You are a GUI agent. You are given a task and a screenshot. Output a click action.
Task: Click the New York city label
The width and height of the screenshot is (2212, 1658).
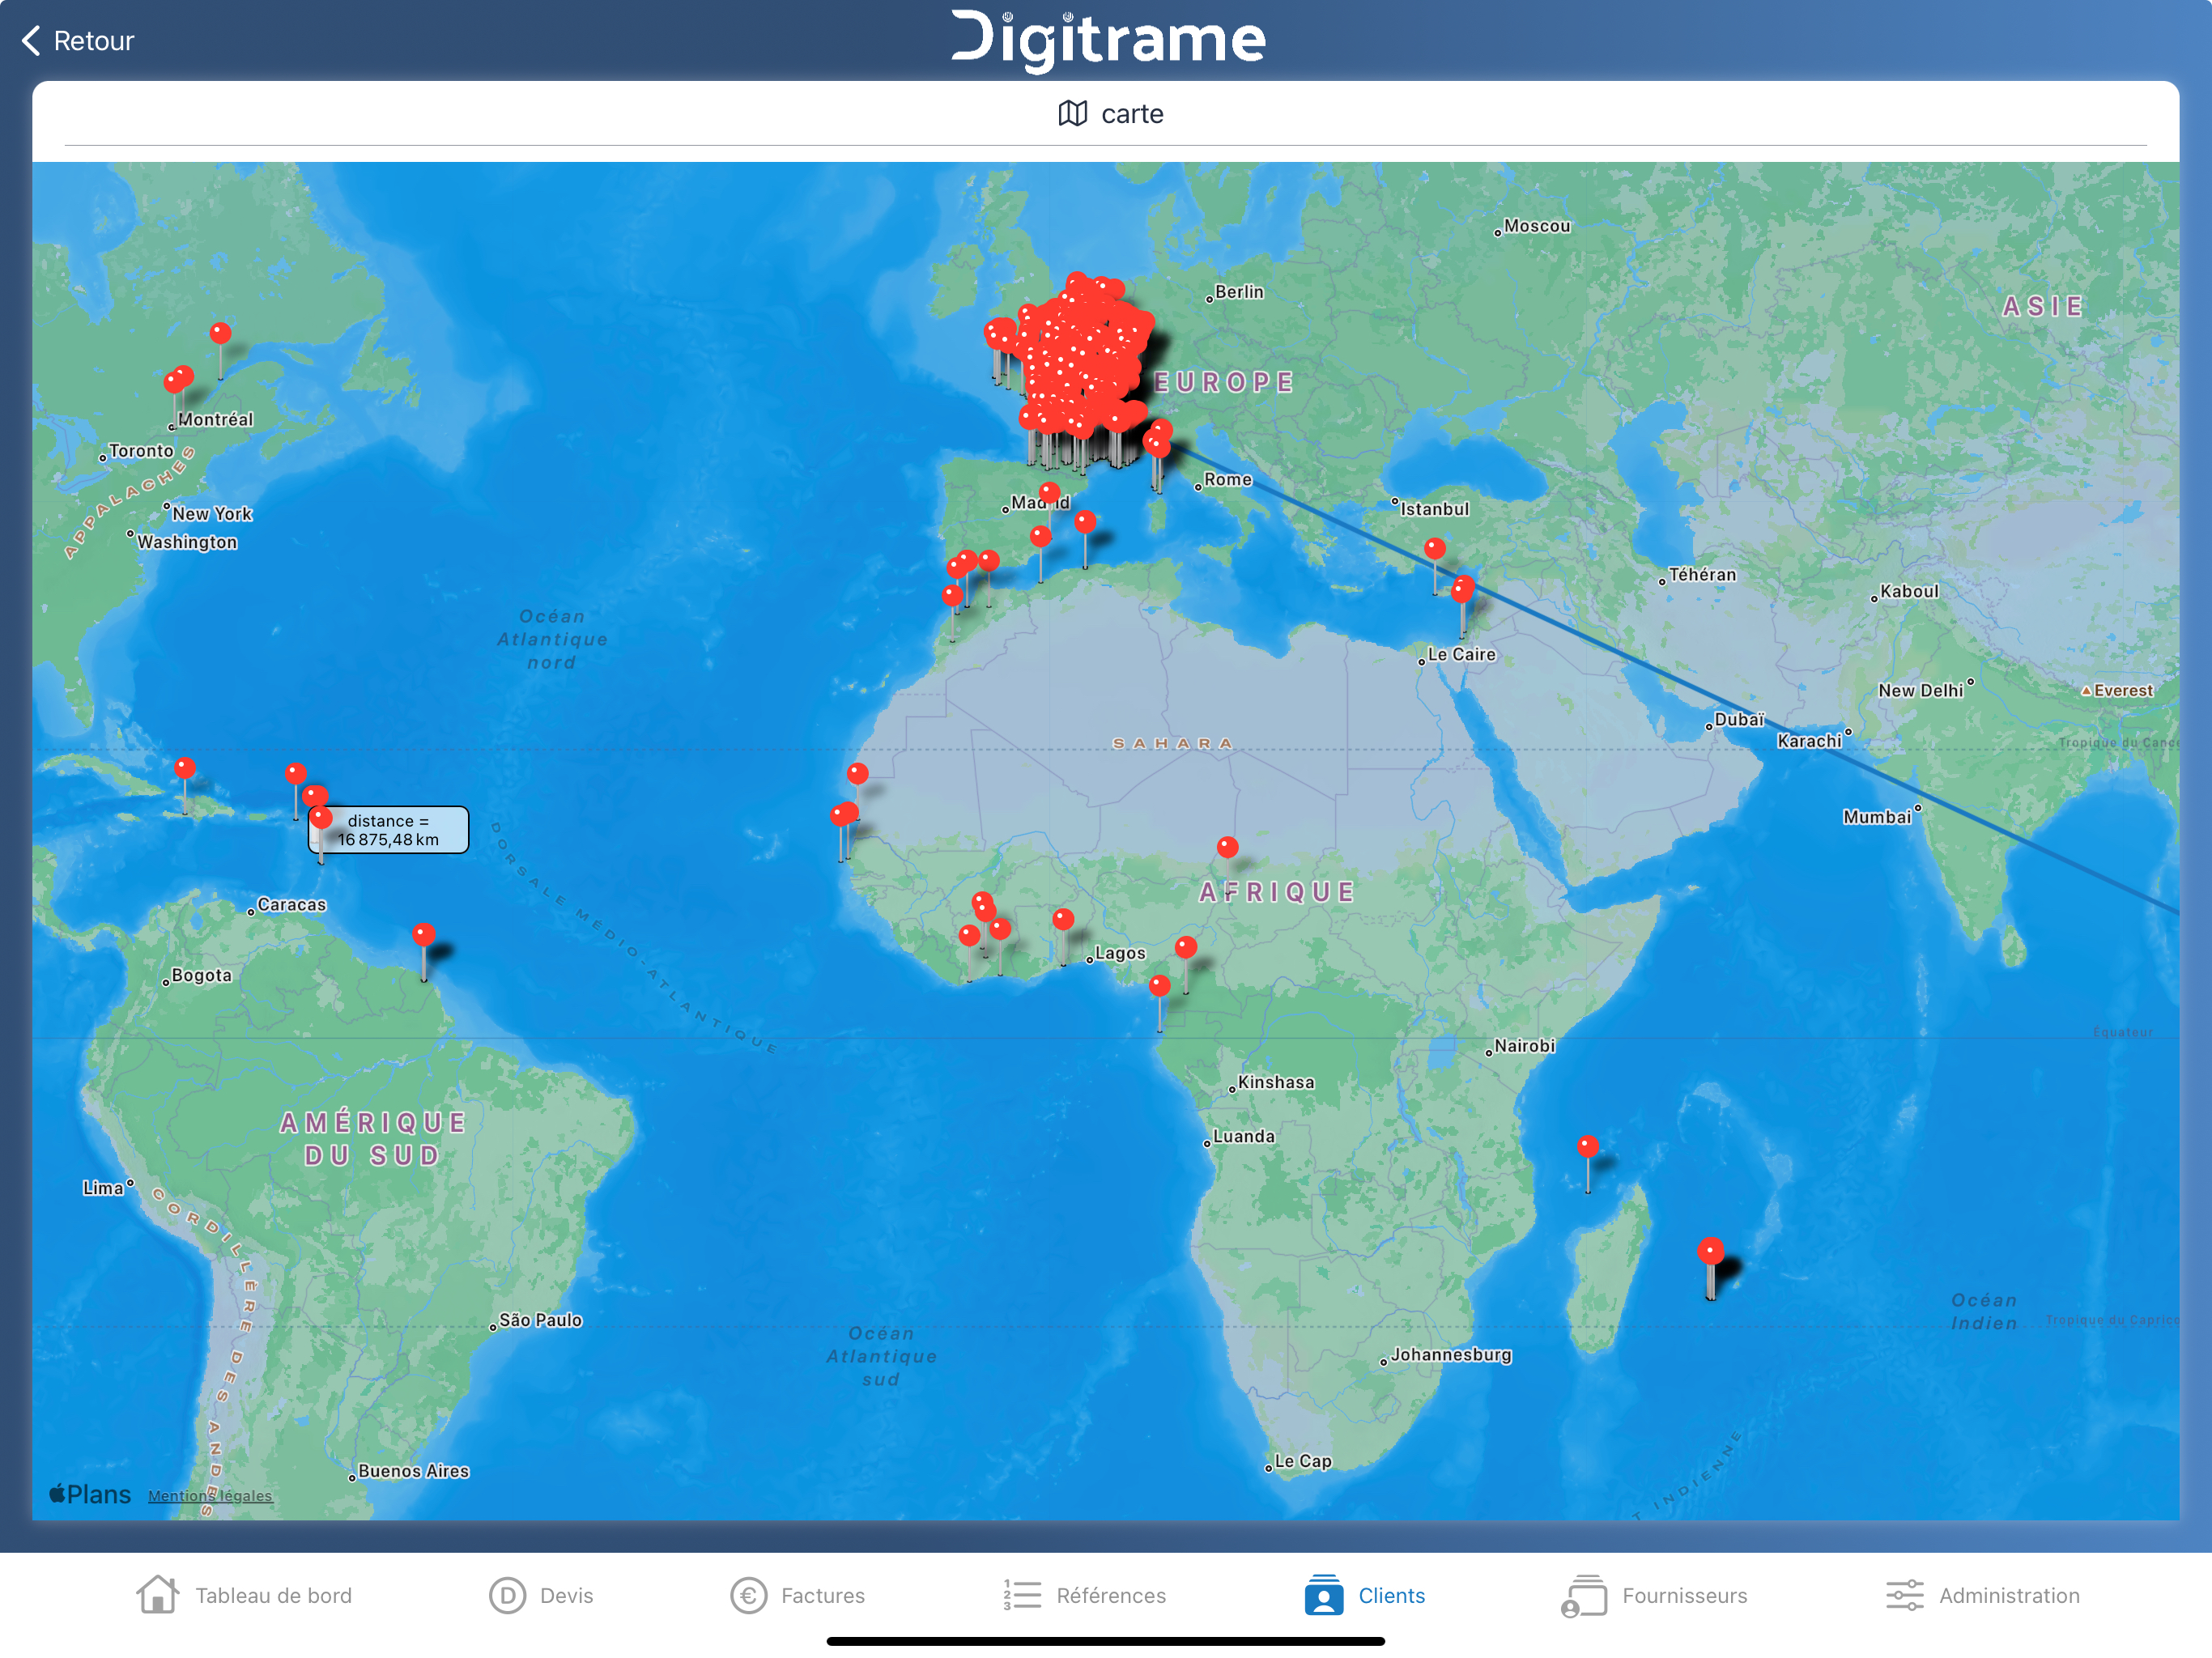212,514
